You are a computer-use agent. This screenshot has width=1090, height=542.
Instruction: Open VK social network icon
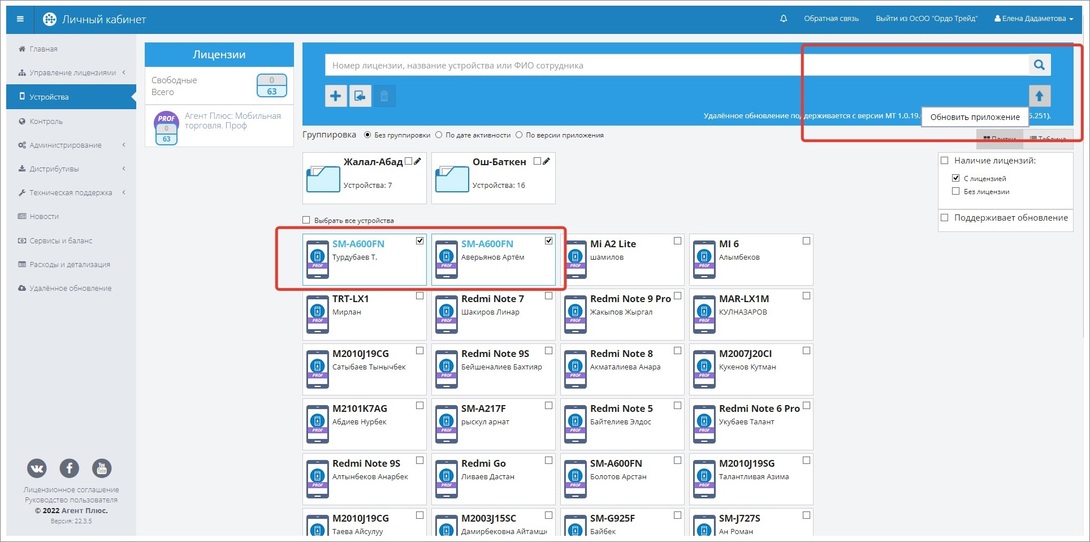pos(37,468)
